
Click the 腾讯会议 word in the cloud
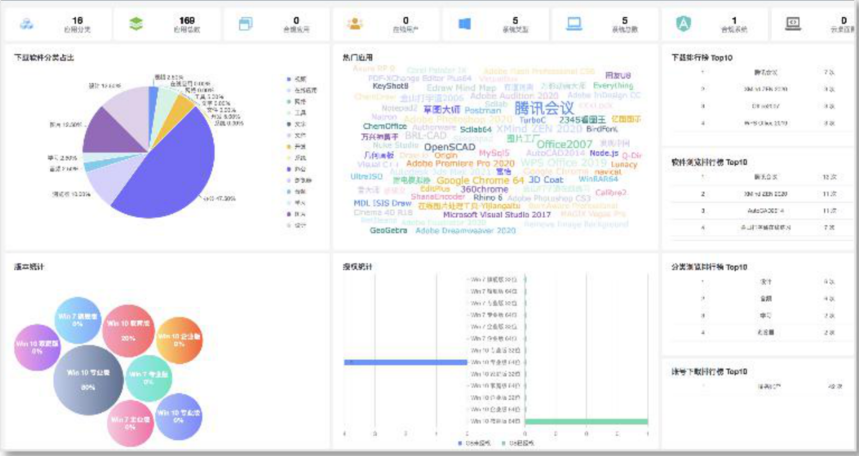pyautogui.click(x=544, y=107)
